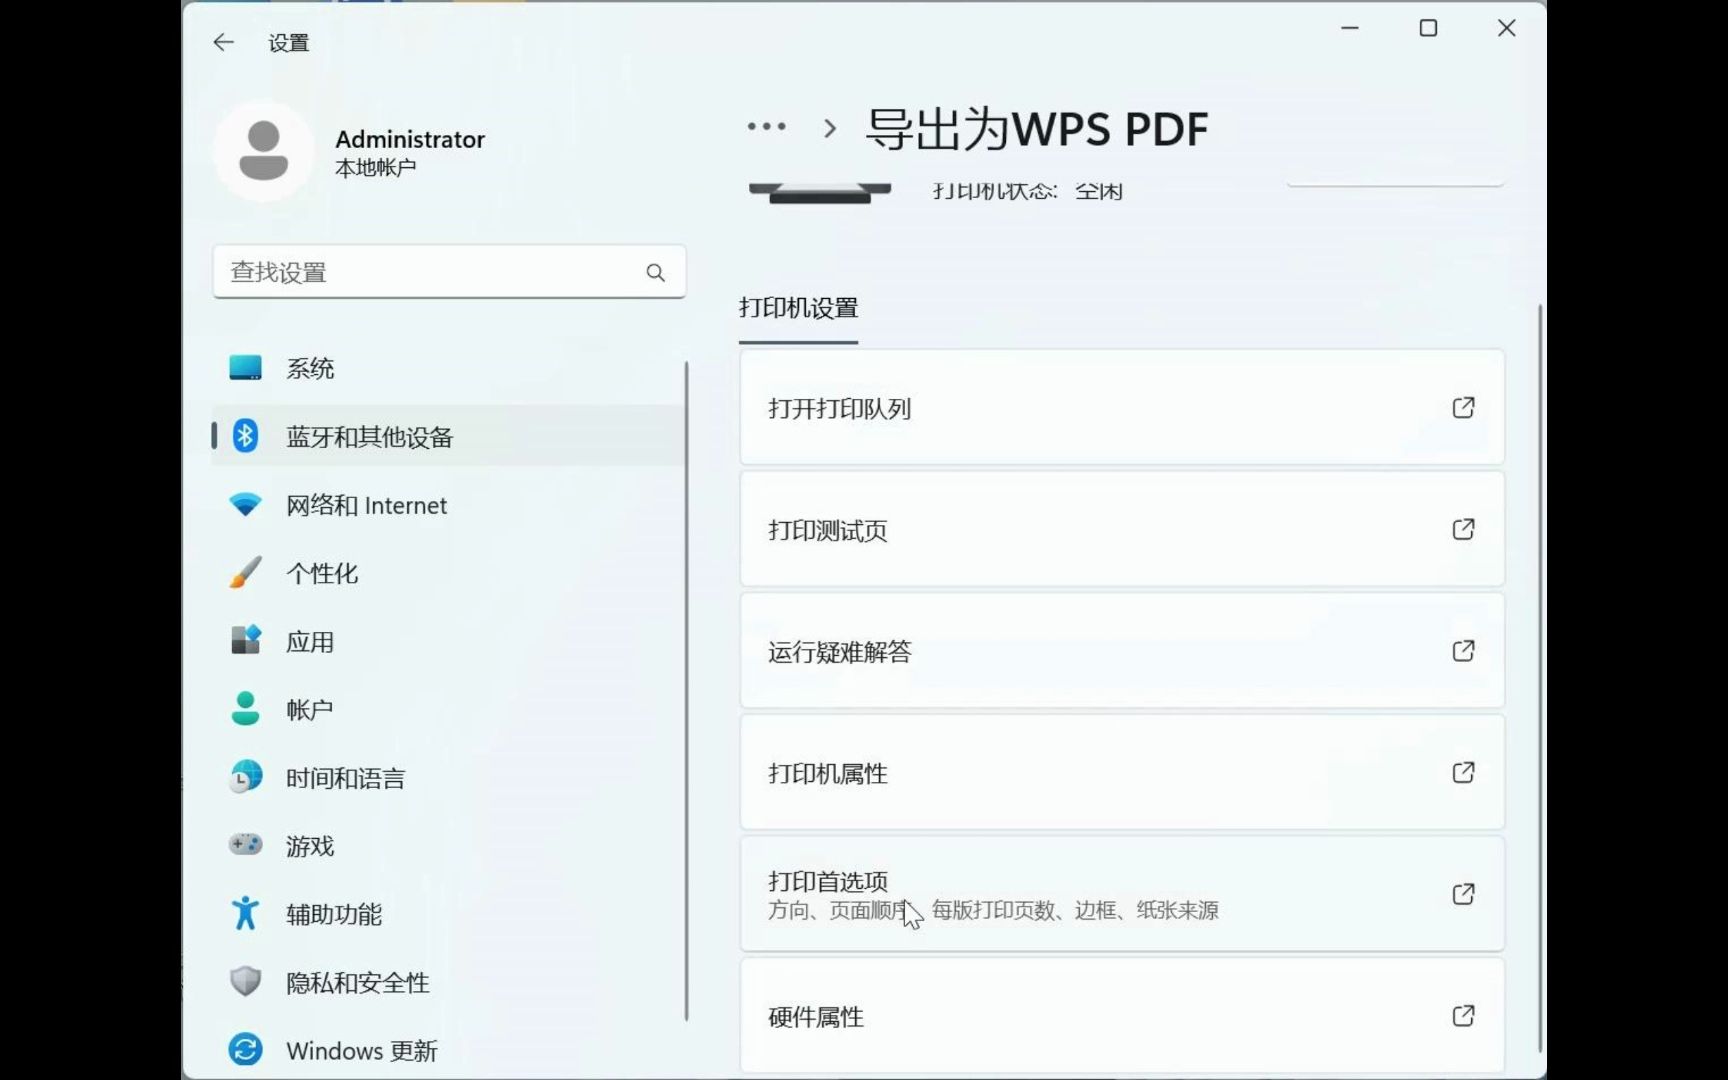The width and height of the screenshot is (1728, 1080).
Task: Click the 导出为WPS PDF page title
Action: click(1037, 129)
